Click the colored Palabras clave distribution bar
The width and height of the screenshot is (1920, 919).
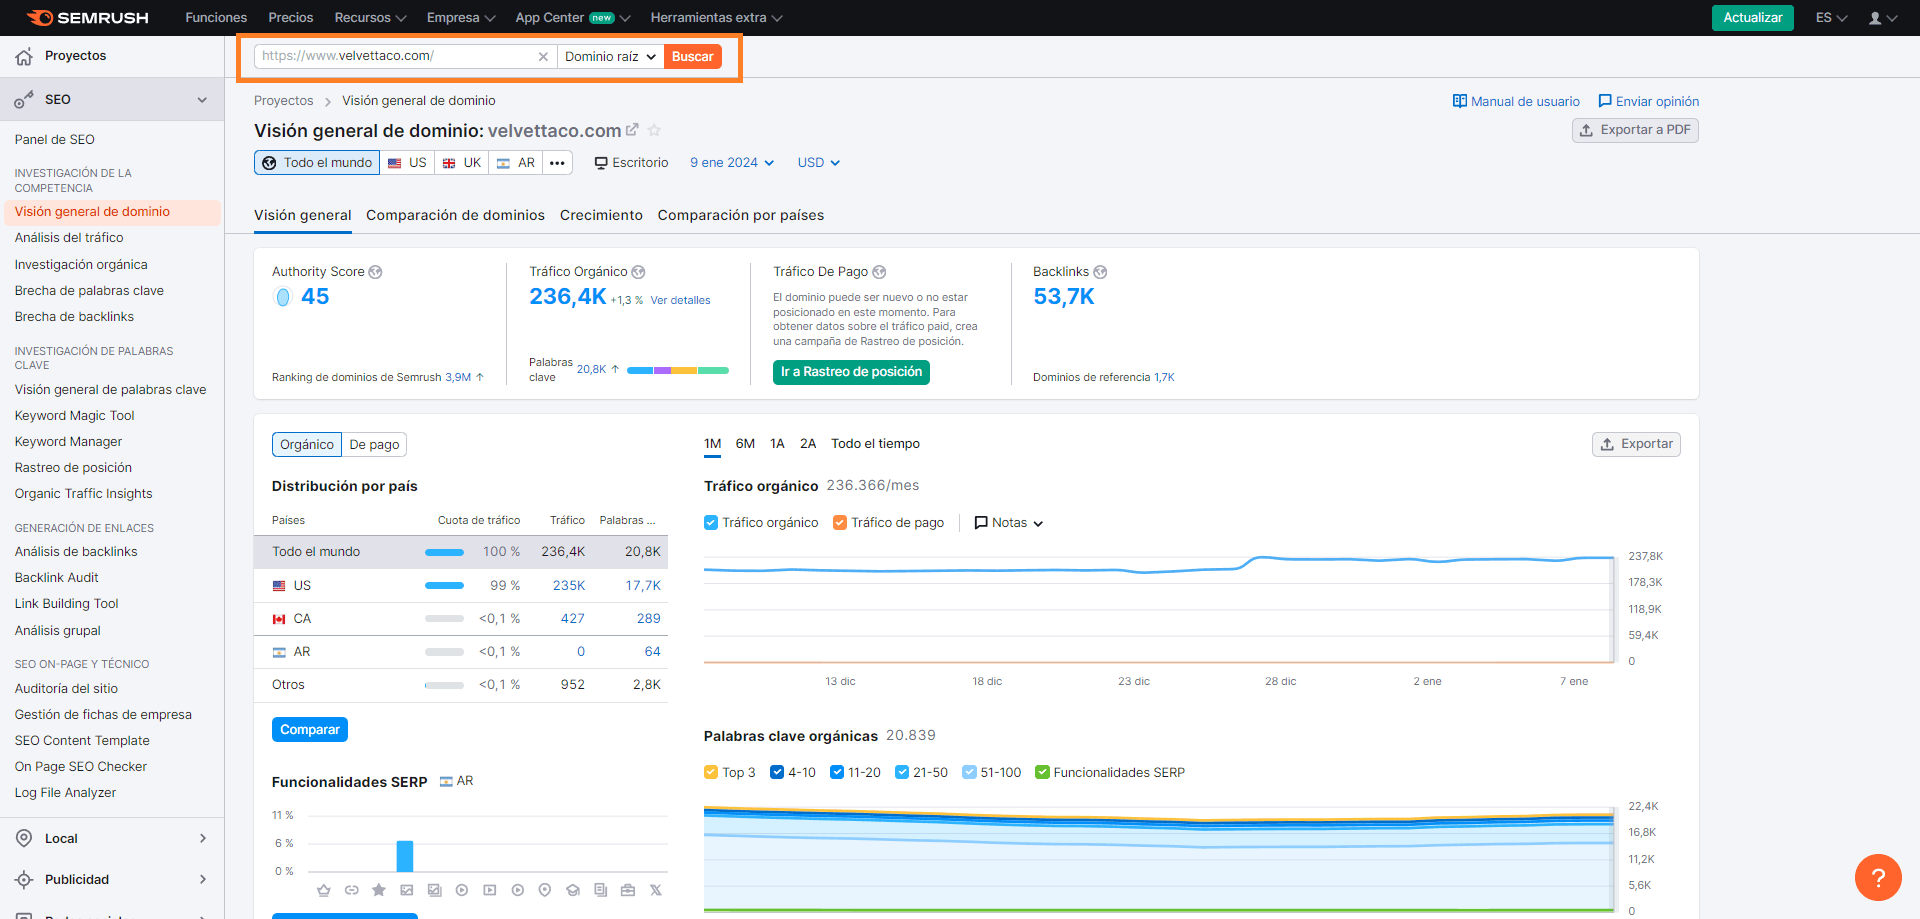click(677, 369)
